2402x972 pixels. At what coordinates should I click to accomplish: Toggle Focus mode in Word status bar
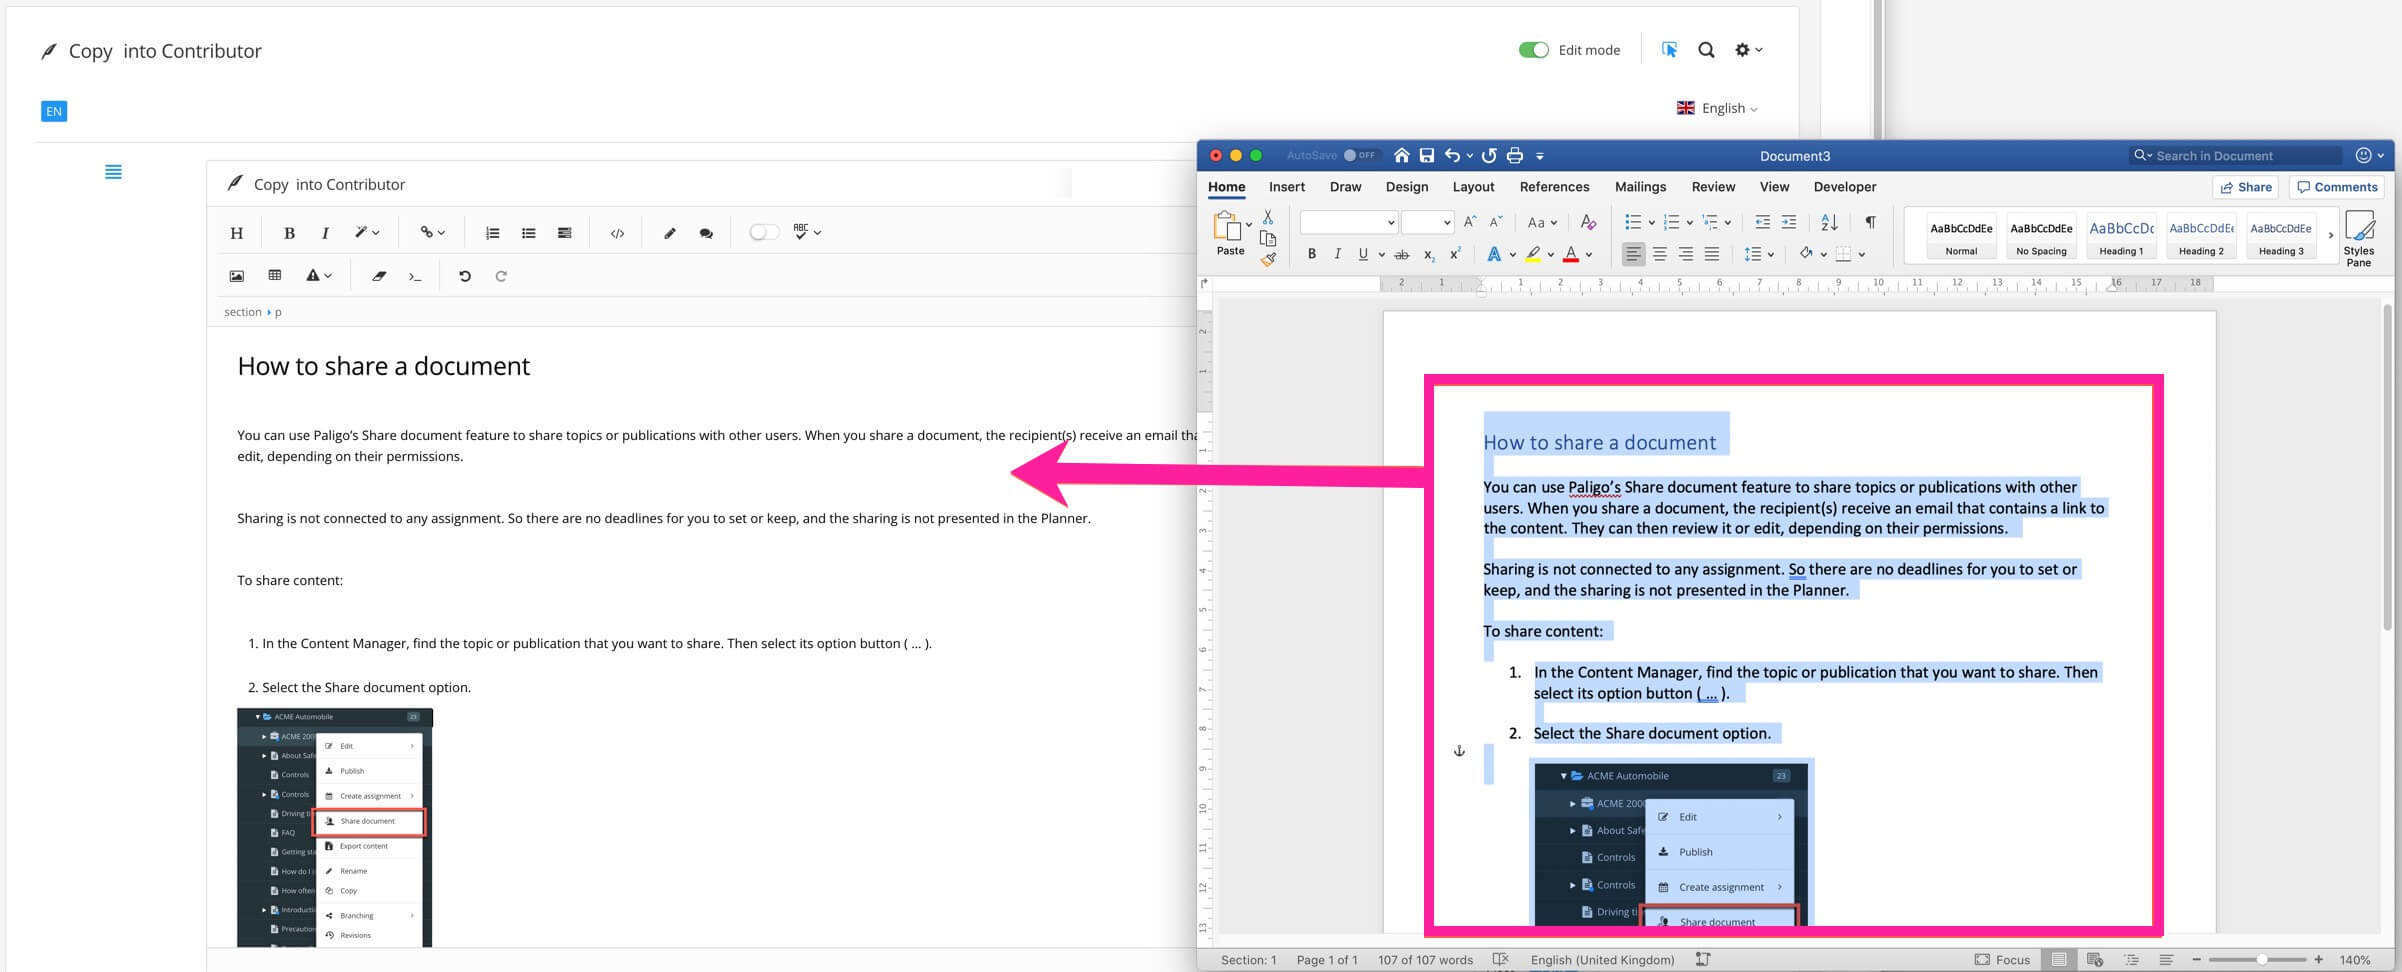pyautogui.click(x=2001, y=959)
